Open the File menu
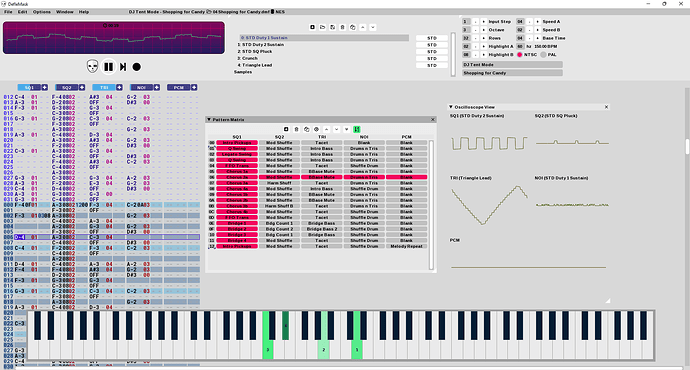Image resolution: width=690 pixels, height=370 pixels. (x=8, y=12)
